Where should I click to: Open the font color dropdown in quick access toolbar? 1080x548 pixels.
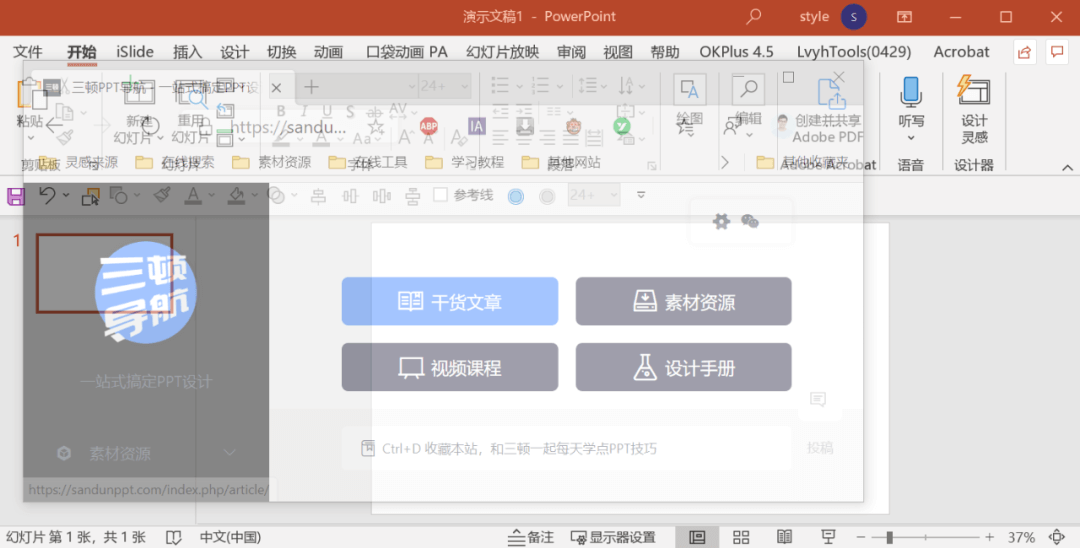211,196
